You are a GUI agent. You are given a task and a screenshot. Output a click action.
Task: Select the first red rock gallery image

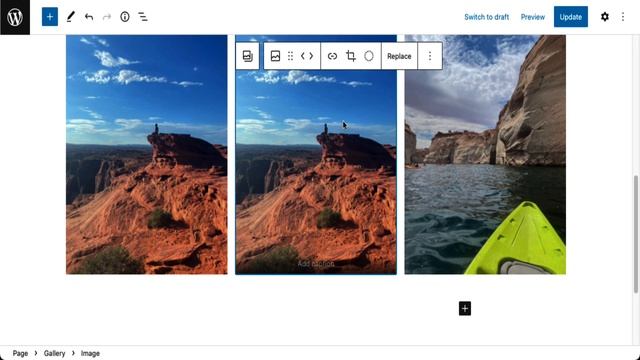147,154
